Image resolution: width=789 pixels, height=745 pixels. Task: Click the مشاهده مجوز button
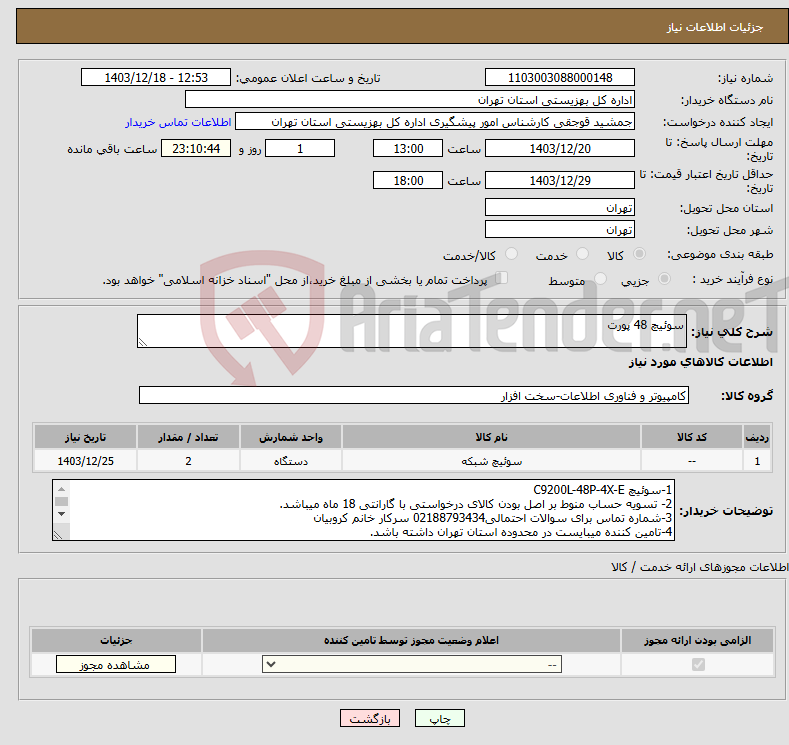(116, 665)
